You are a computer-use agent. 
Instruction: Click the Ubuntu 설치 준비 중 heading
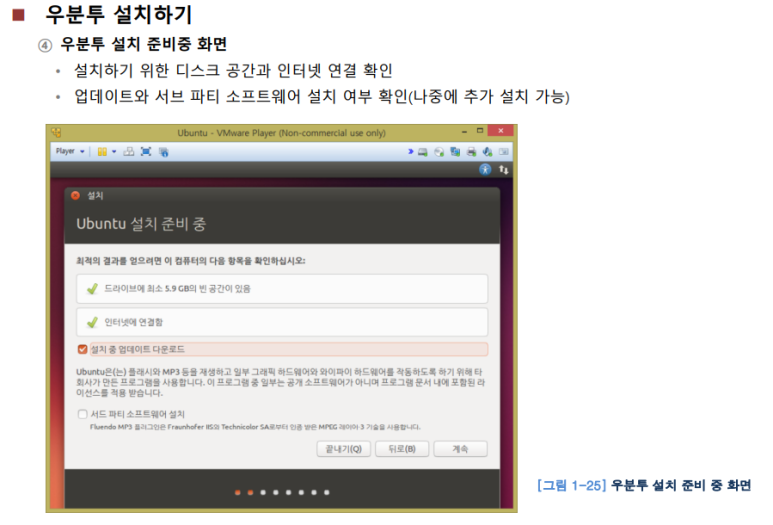141,224
